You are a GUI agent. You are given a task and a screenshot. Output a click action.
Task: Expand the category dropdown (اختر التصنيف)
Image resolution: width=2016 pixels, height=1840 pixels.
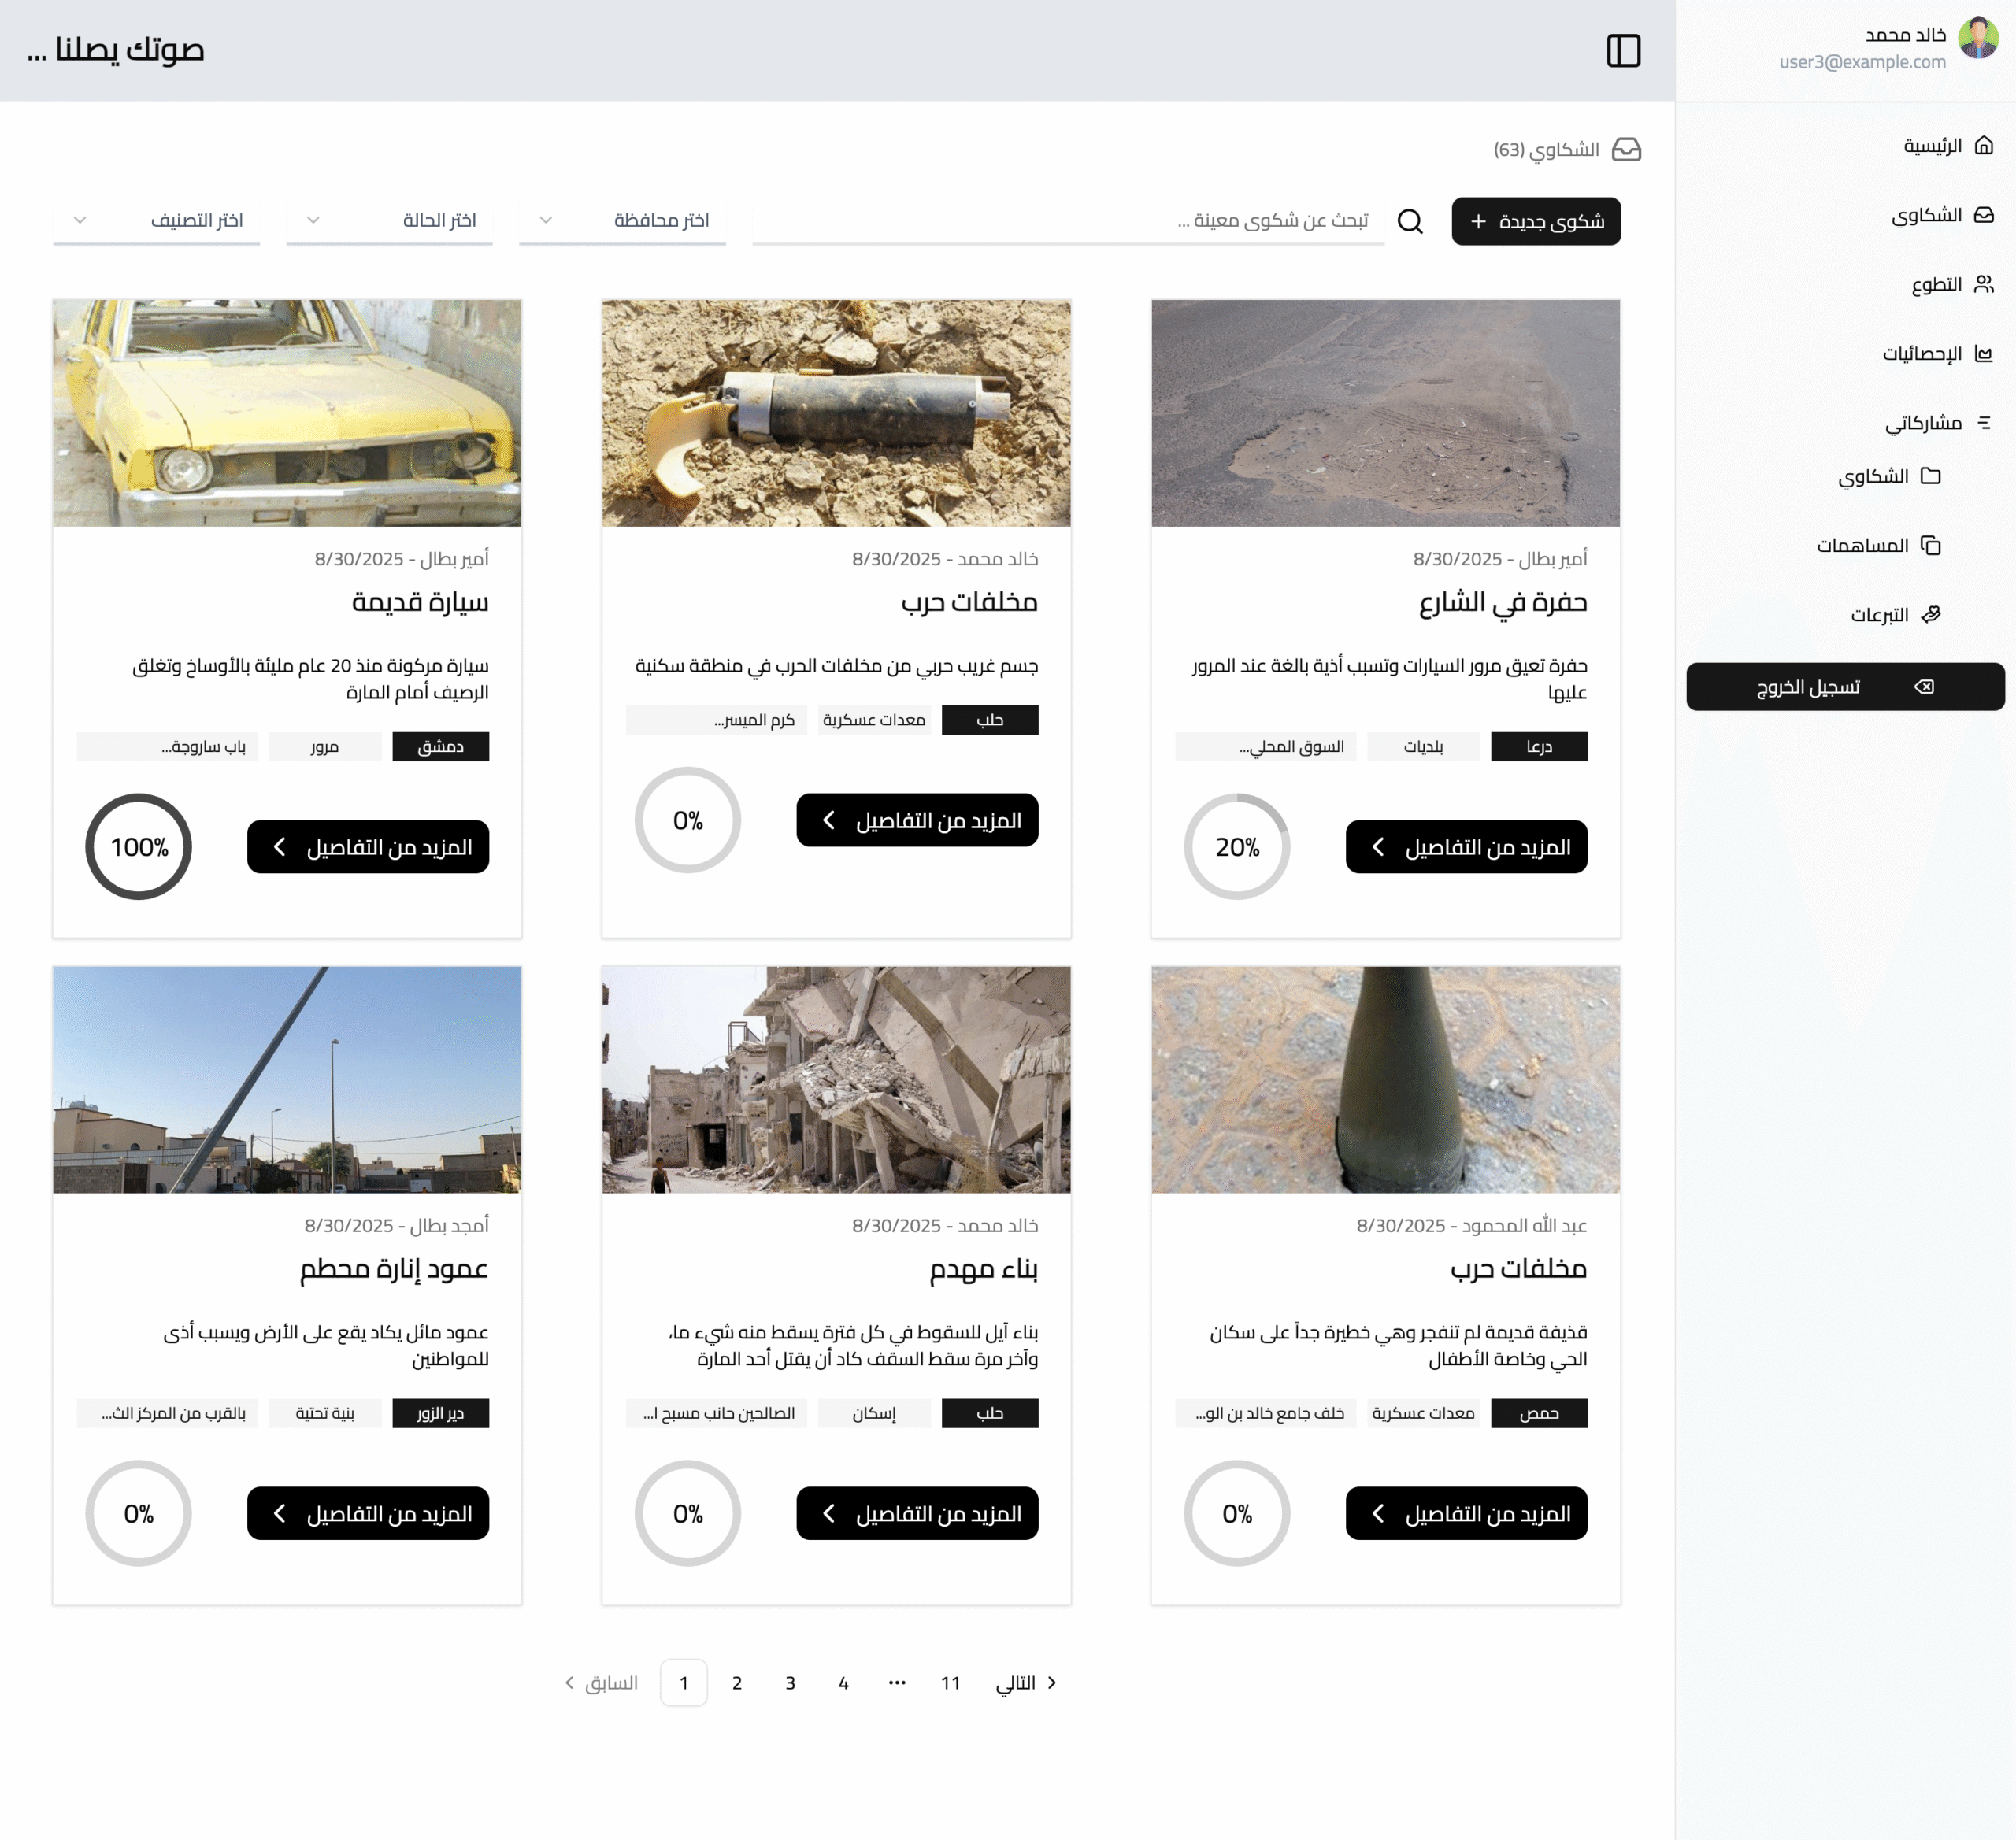(x=156, y=221)
